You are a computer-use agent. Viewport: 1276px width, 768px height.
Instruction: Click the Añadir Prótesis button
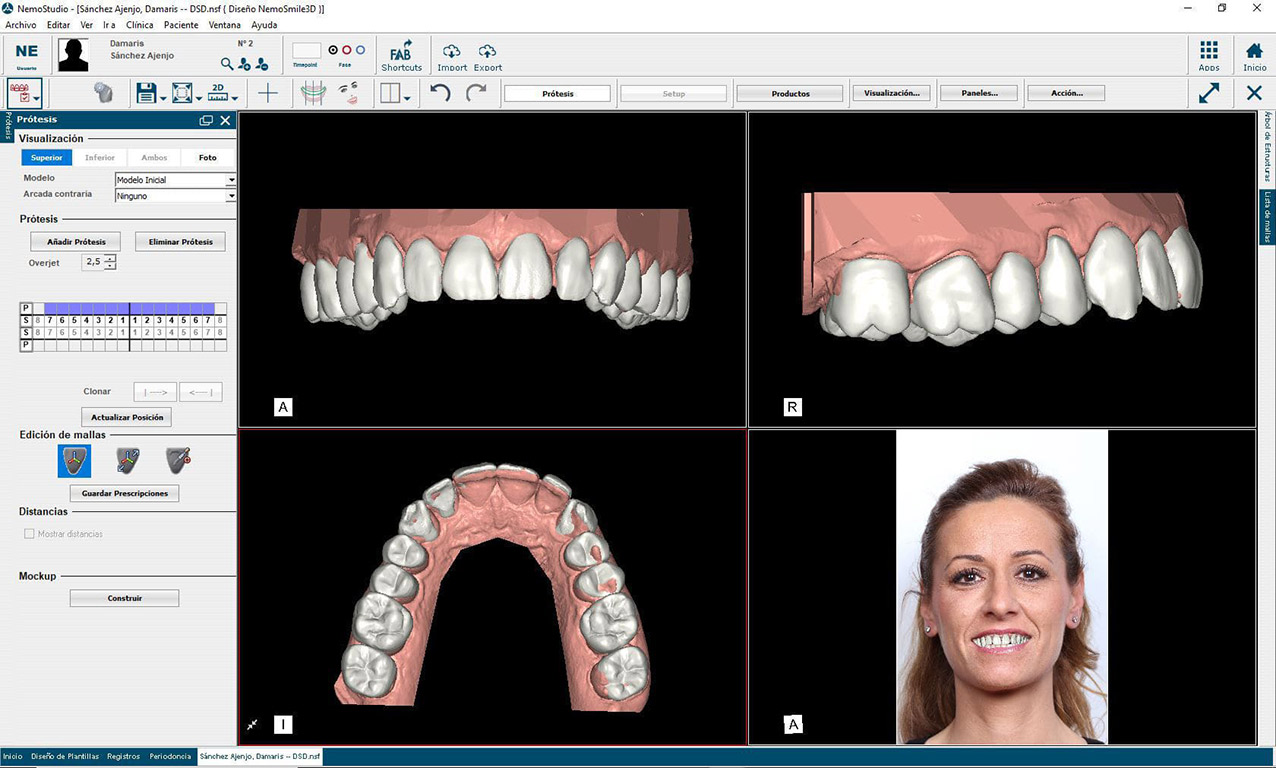76,242
